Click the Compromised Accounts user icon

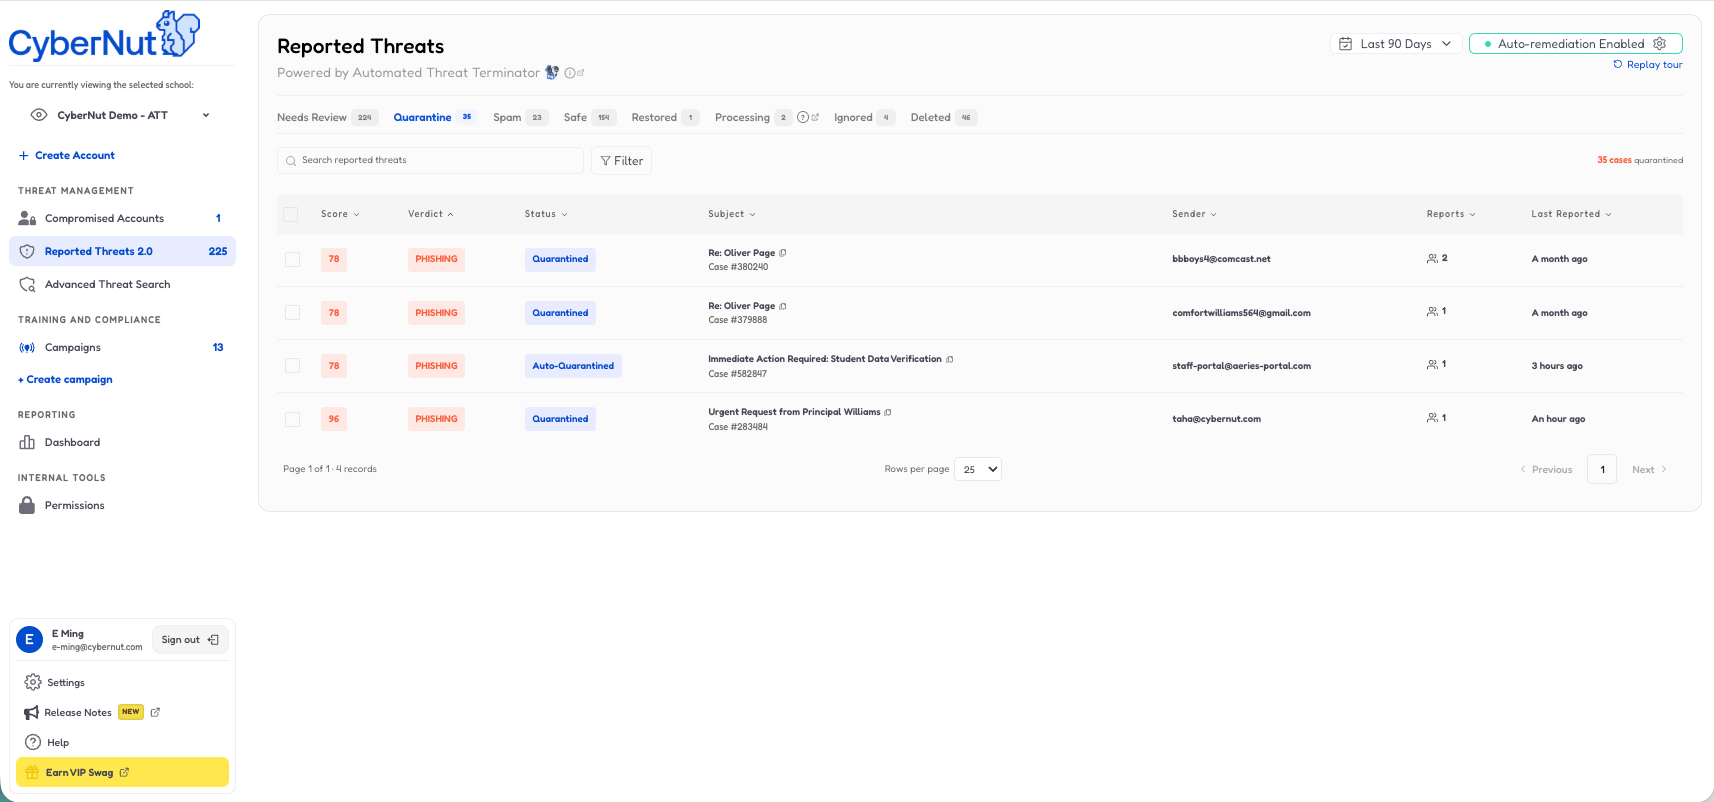point(27,218)
